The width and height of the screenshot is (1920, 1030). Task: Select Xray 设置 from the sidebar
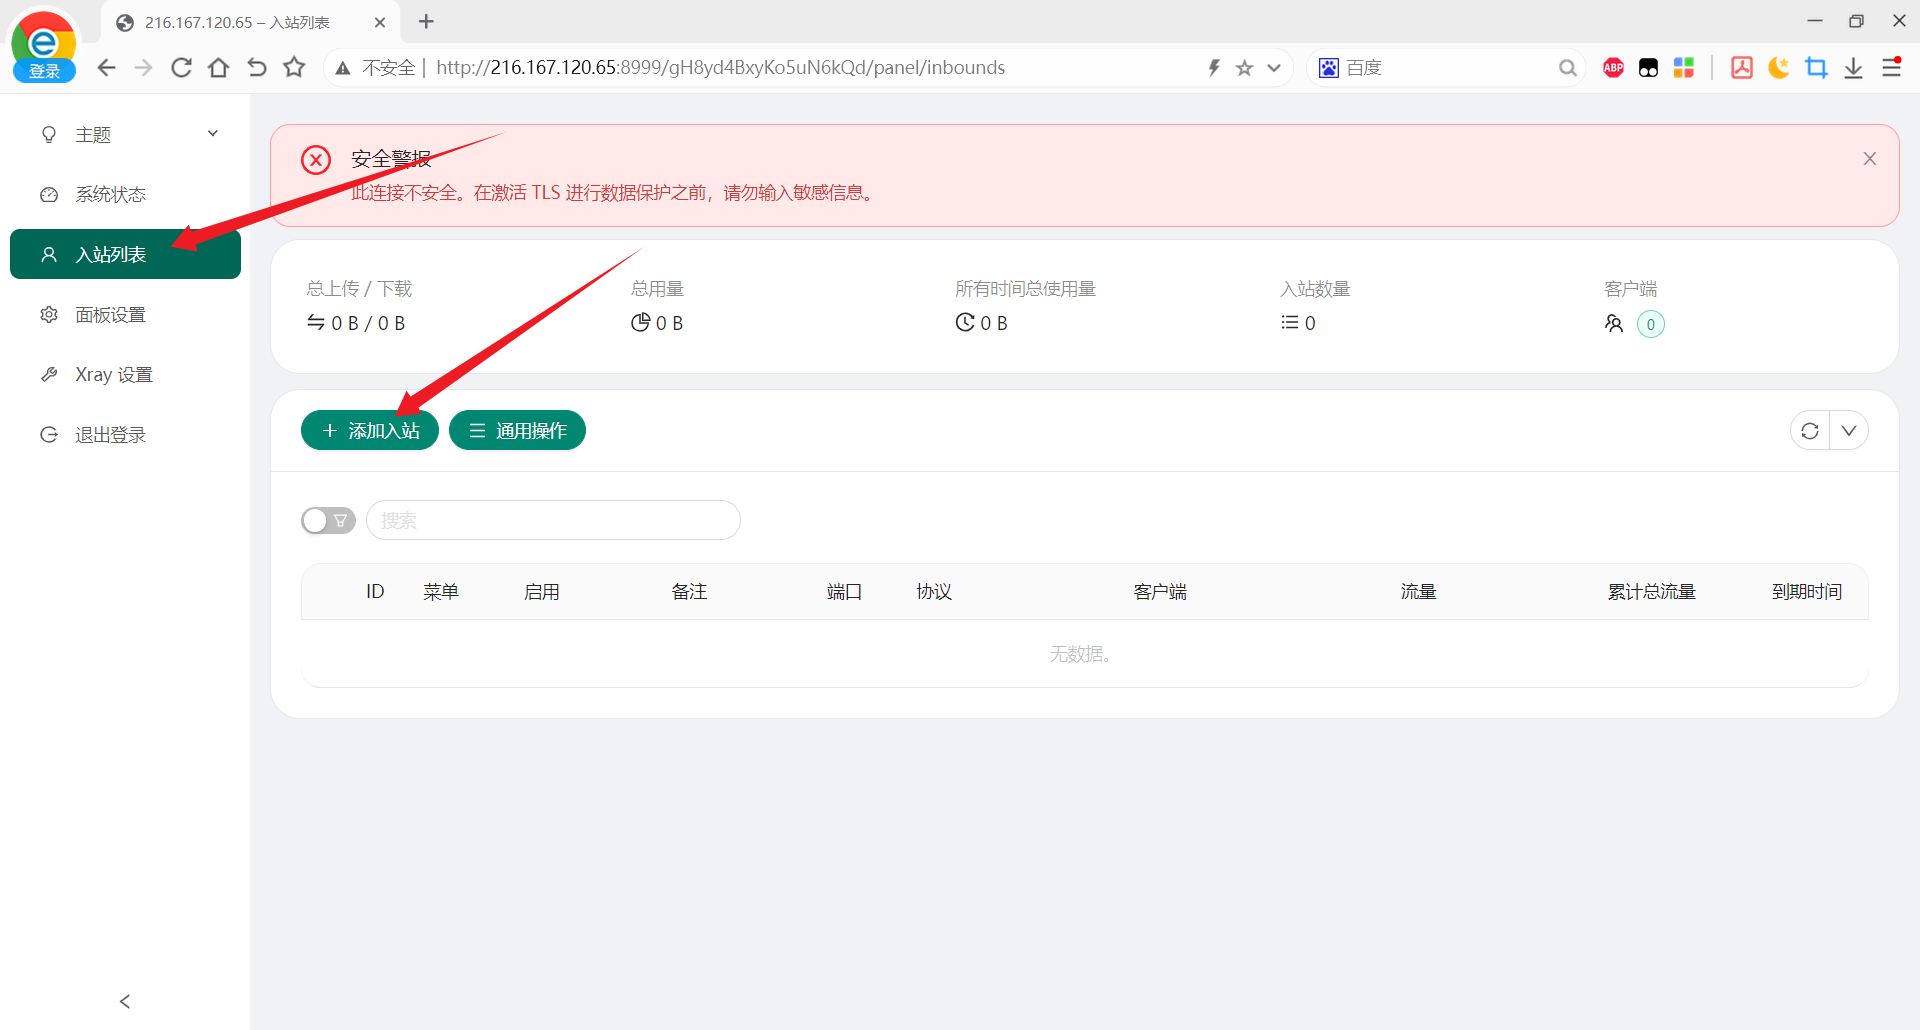(x=113, y=375)
